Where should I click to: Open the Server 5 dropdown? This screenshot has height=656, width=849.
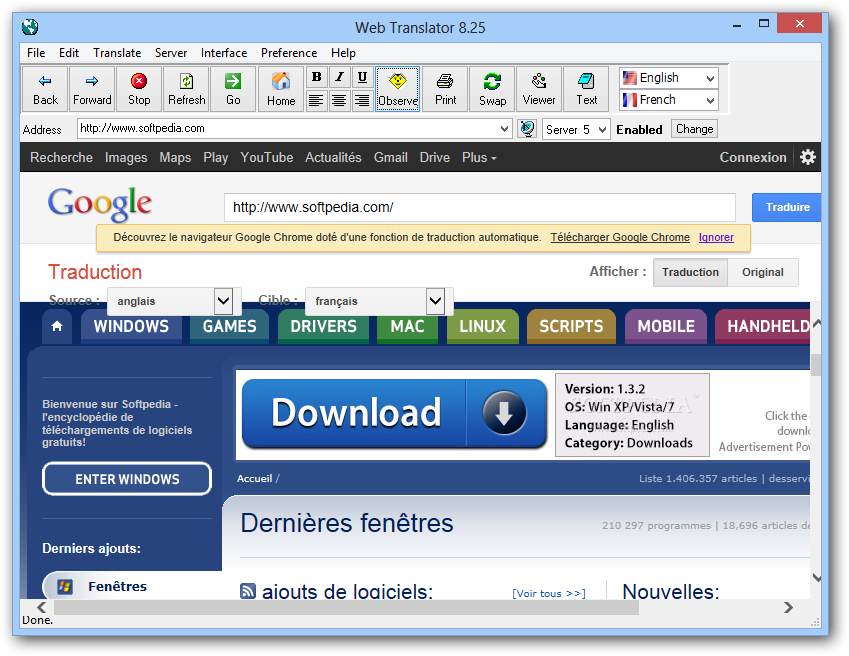(576, 129)
